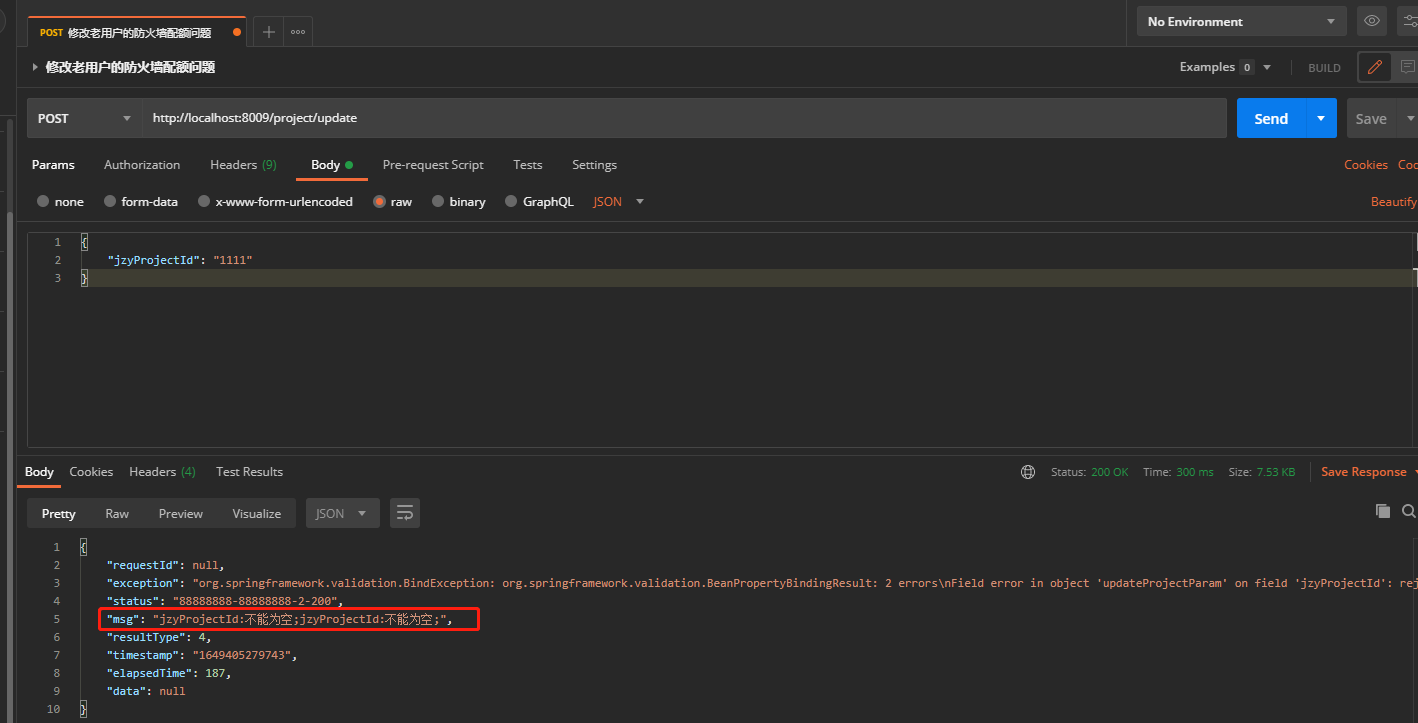The width and height of the screenshot is (1418, 723).
Task: Click the "exception" line in response
Action: [x=762, y=583]
